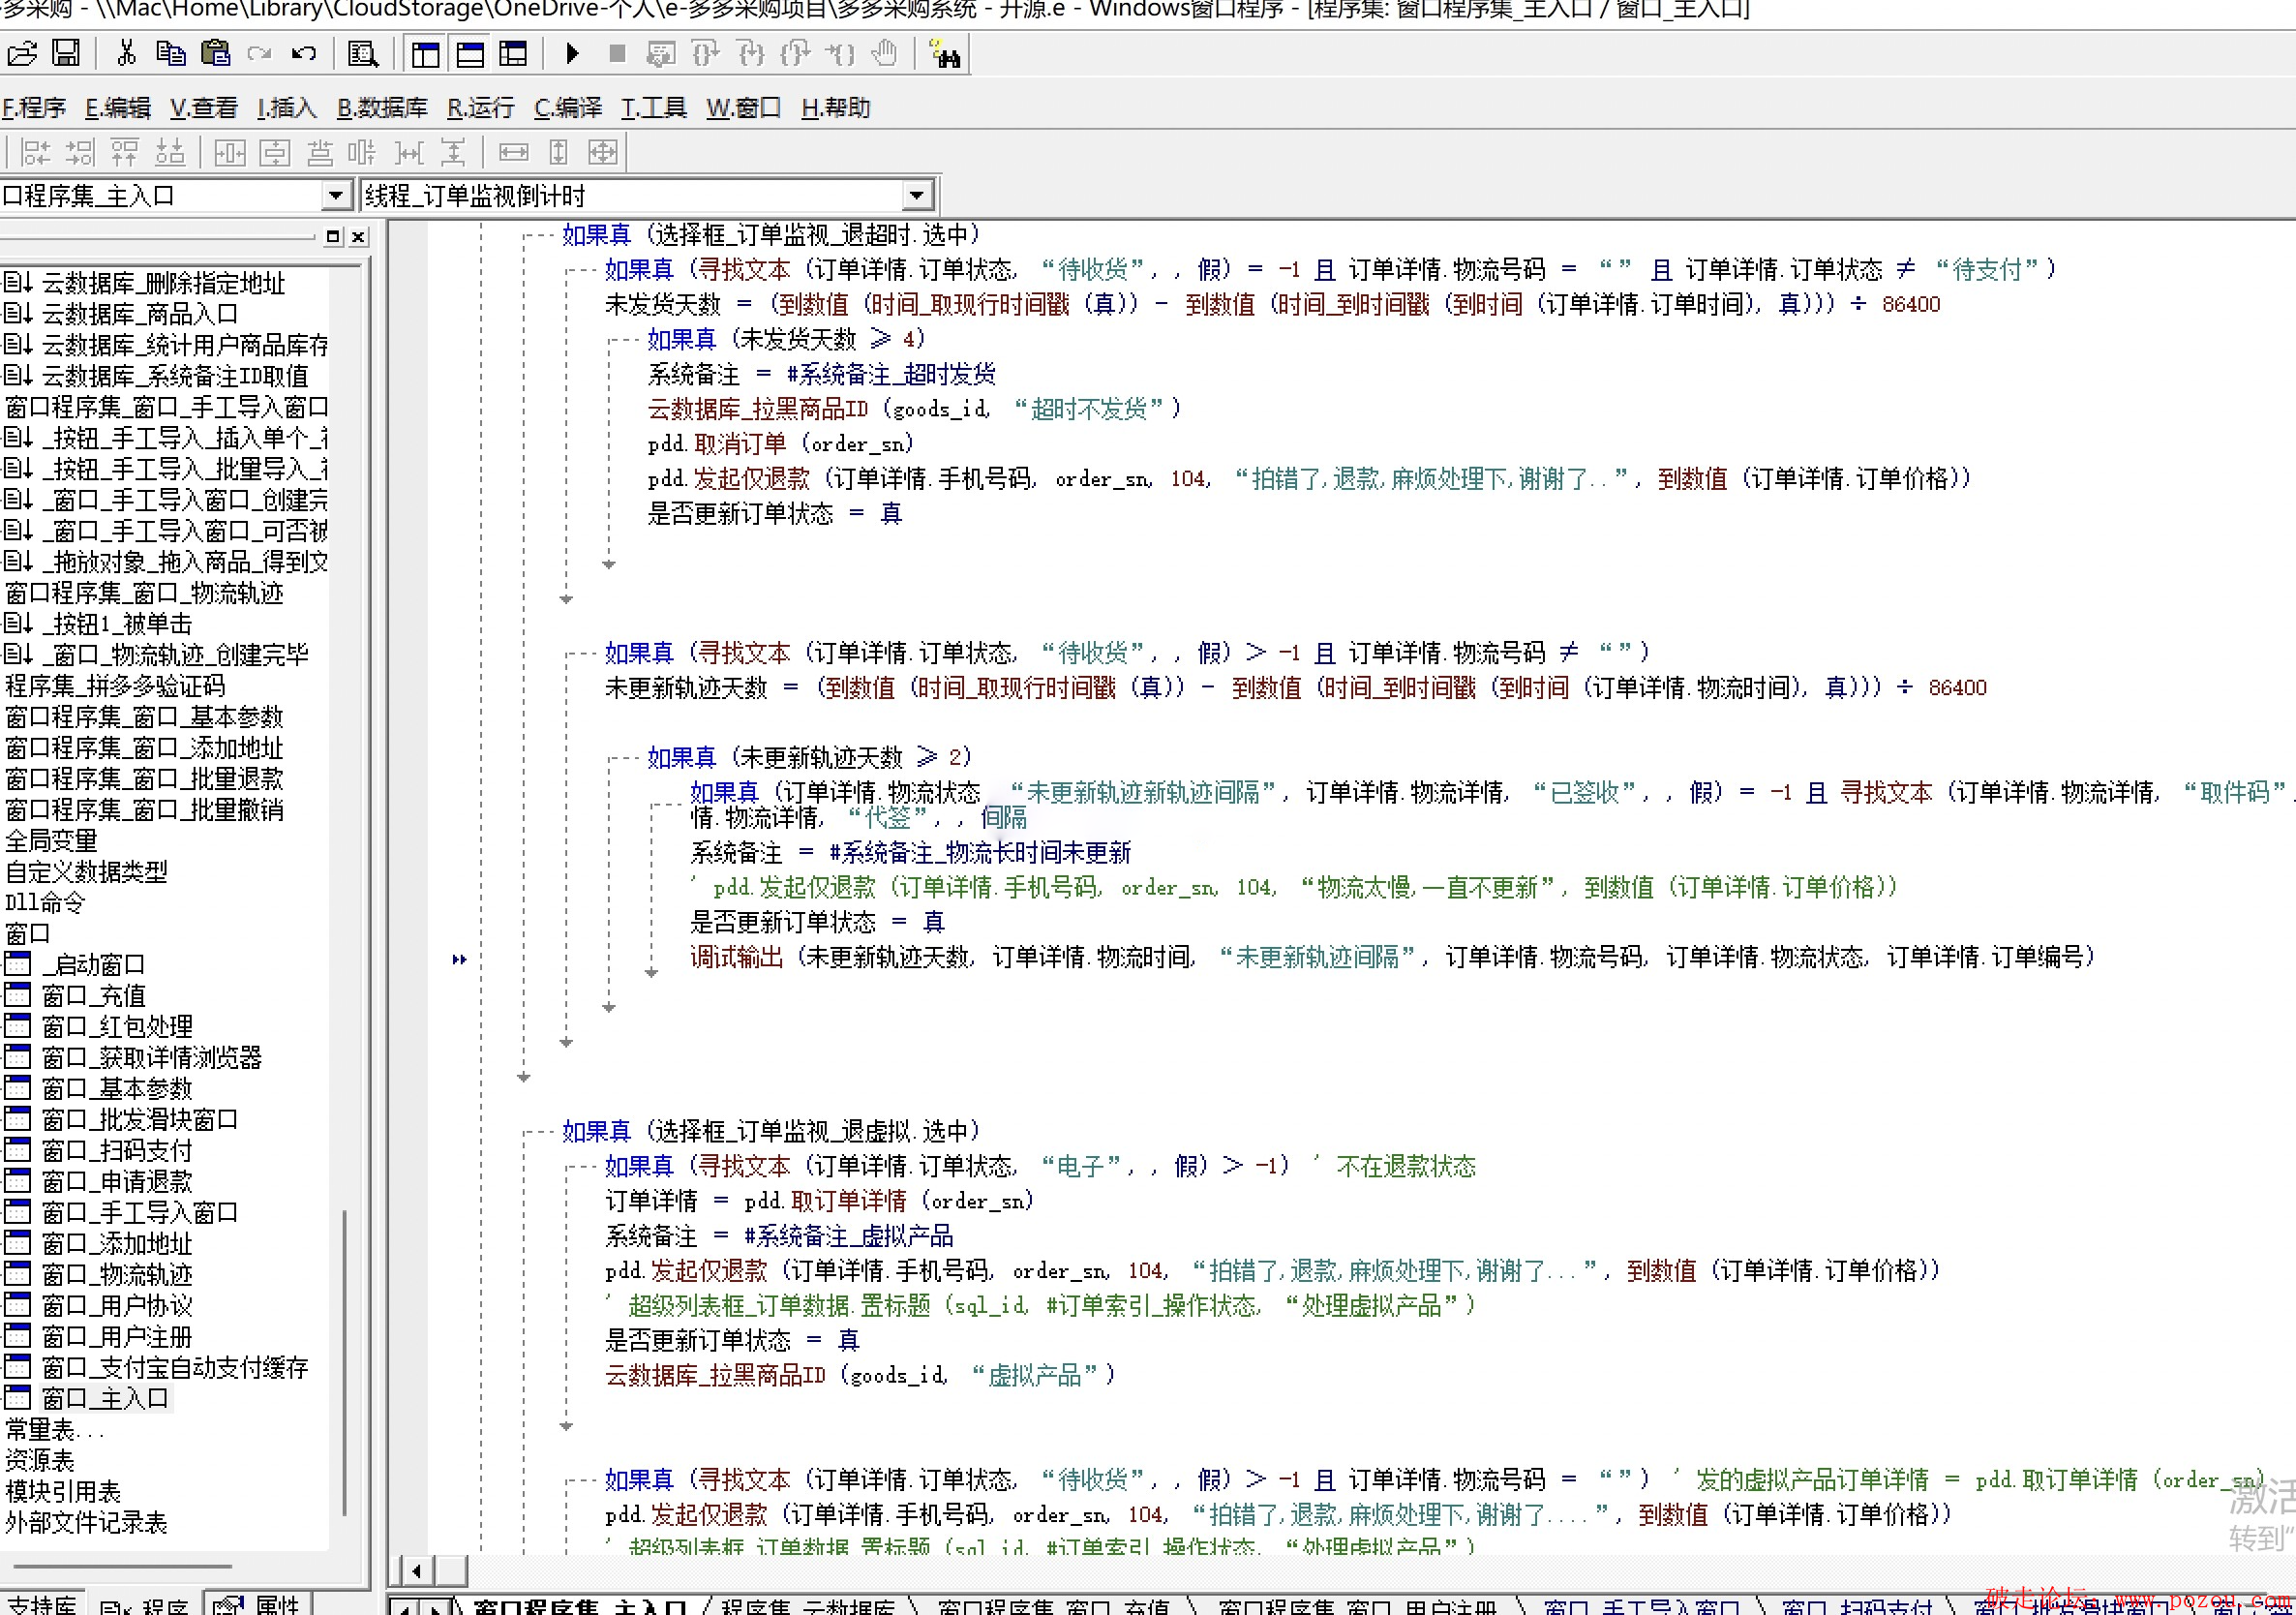Click the step-into braces debug icon
Screen dimensions: 2296x1615
[750, 53]
